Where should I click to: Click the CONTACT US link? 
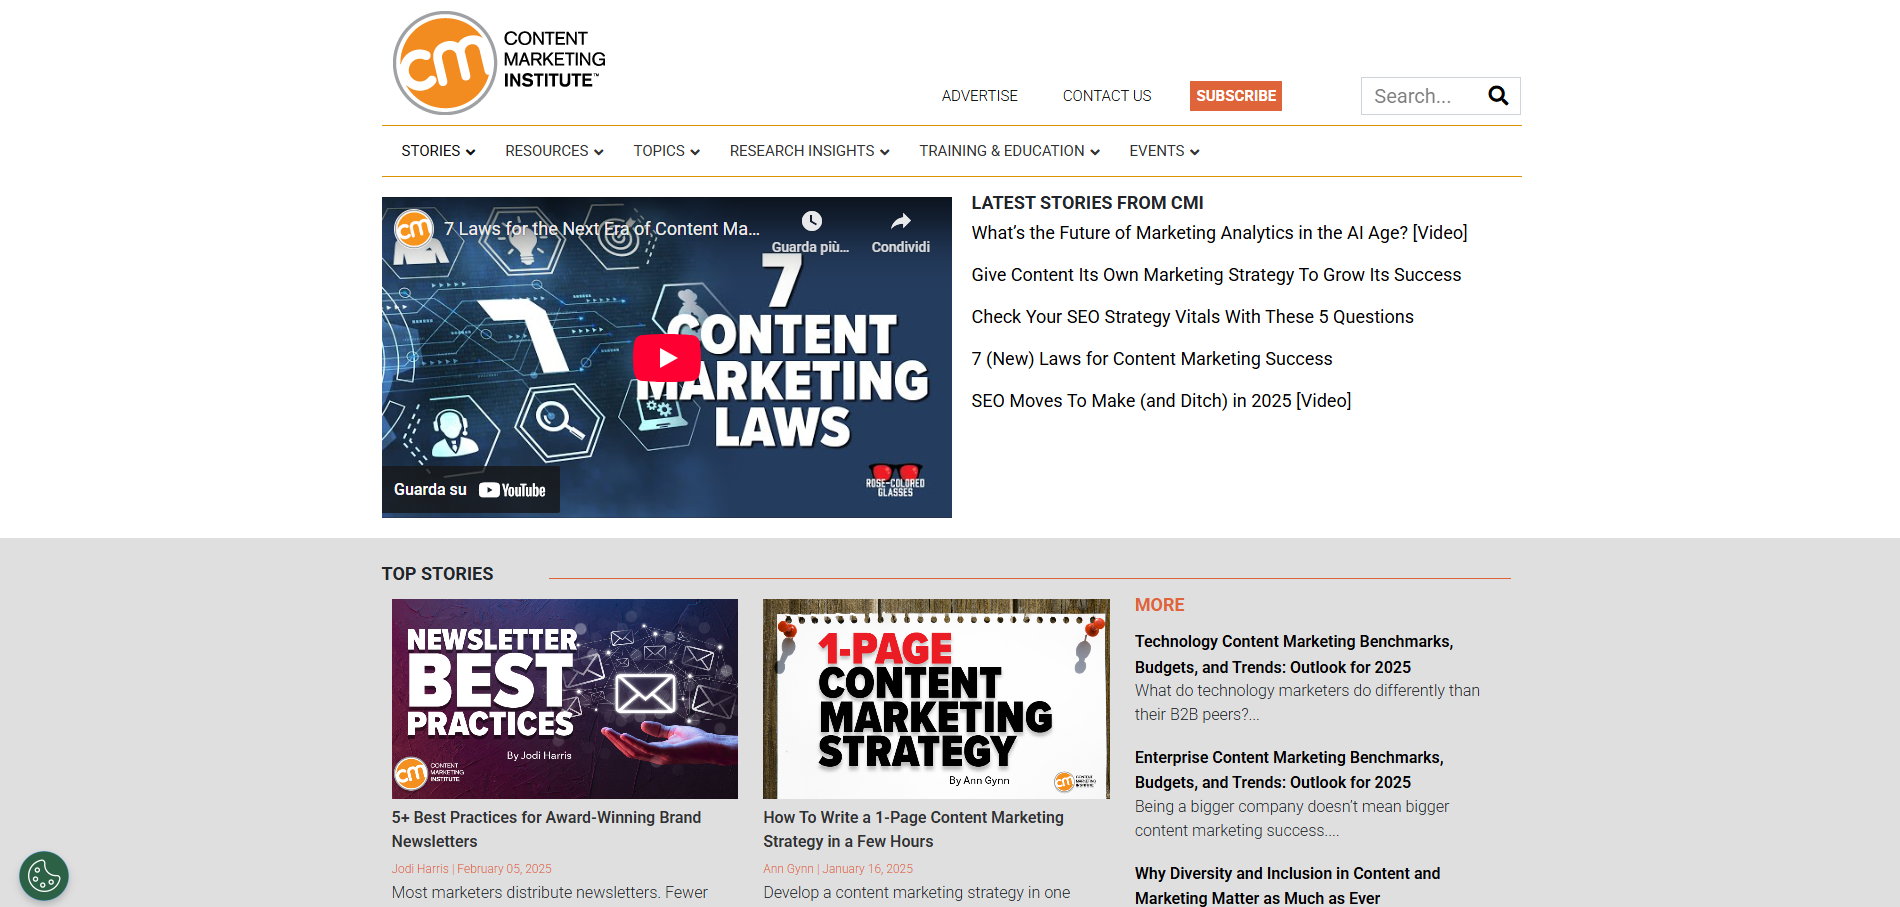[x=1107, y=96]
